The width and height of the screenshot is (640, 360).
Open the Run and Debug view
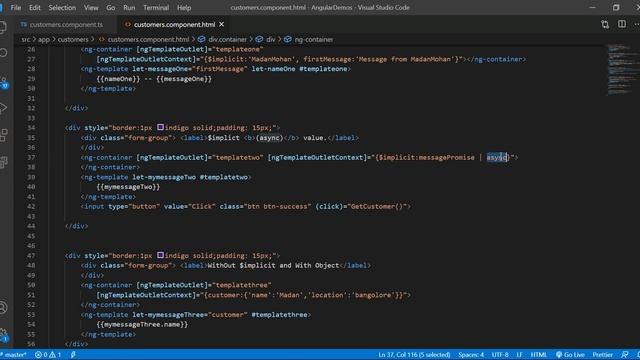point(3,108)
